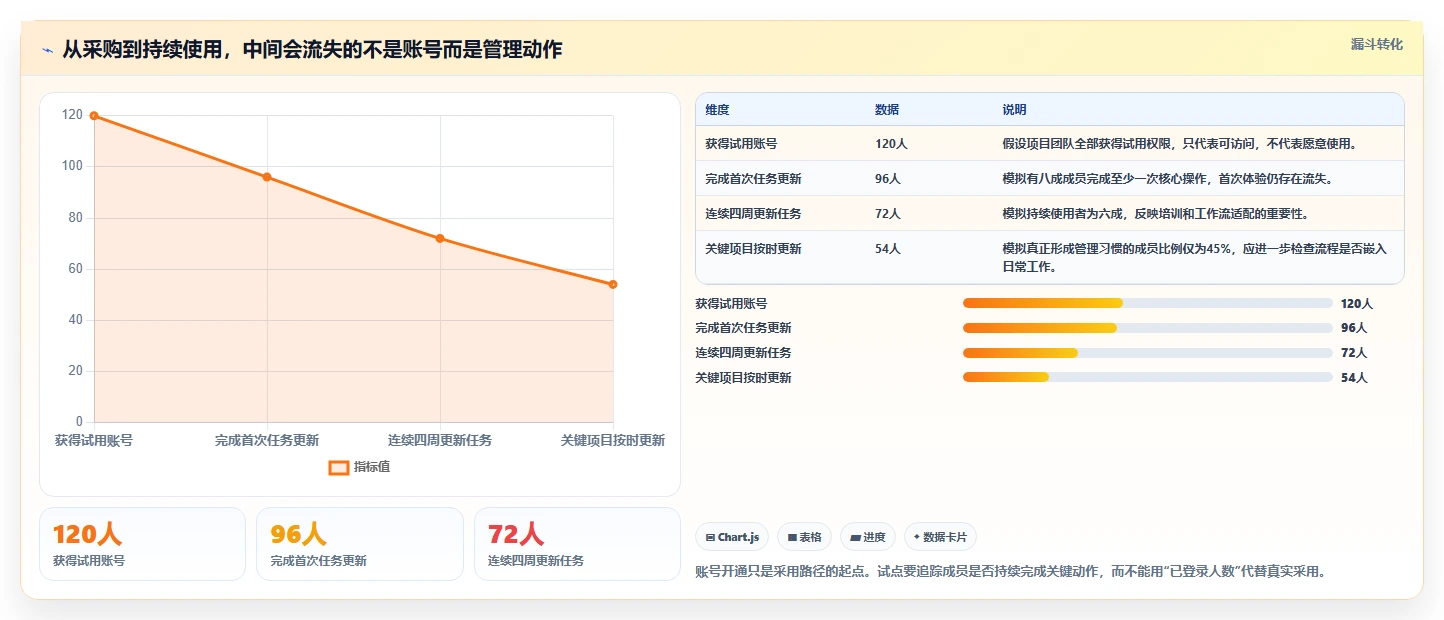The height and width of the screenshot is (620, 1444).
Task: Click the 完成首次任务更新 progress bar
Action: coord(1147,328)
